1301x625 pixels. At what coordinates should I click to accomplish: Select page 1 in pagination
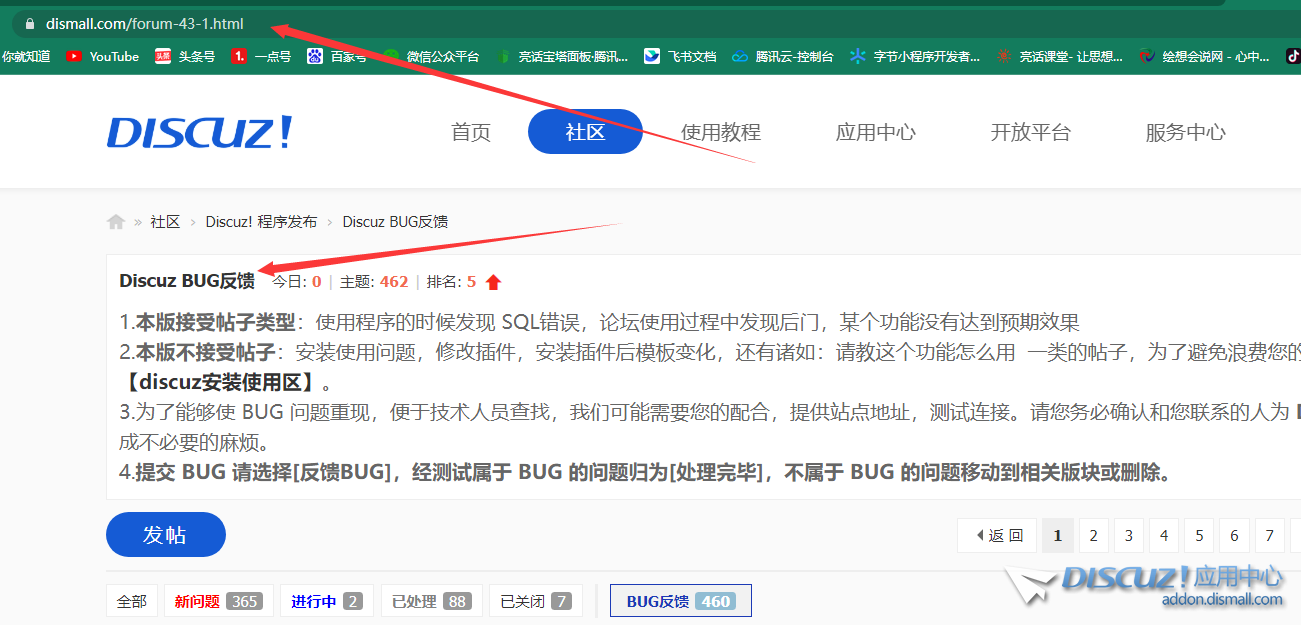[x=1058, y=536]
